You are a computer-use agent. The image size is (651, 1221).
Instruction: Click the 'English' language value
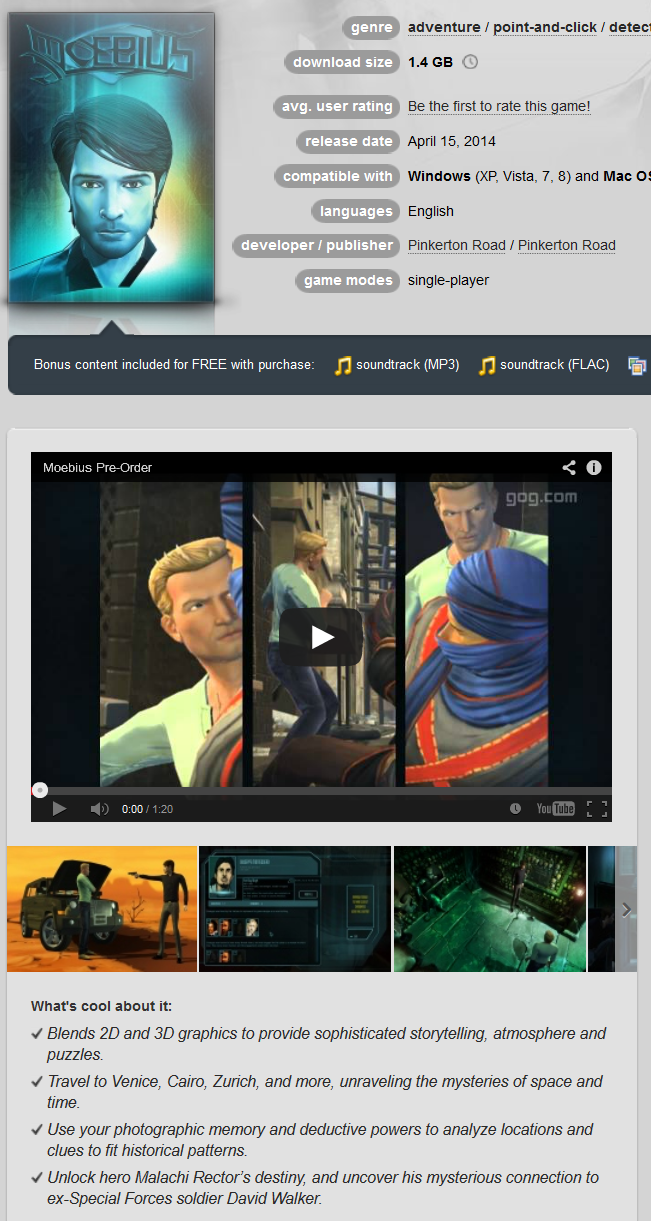[431, 211]
